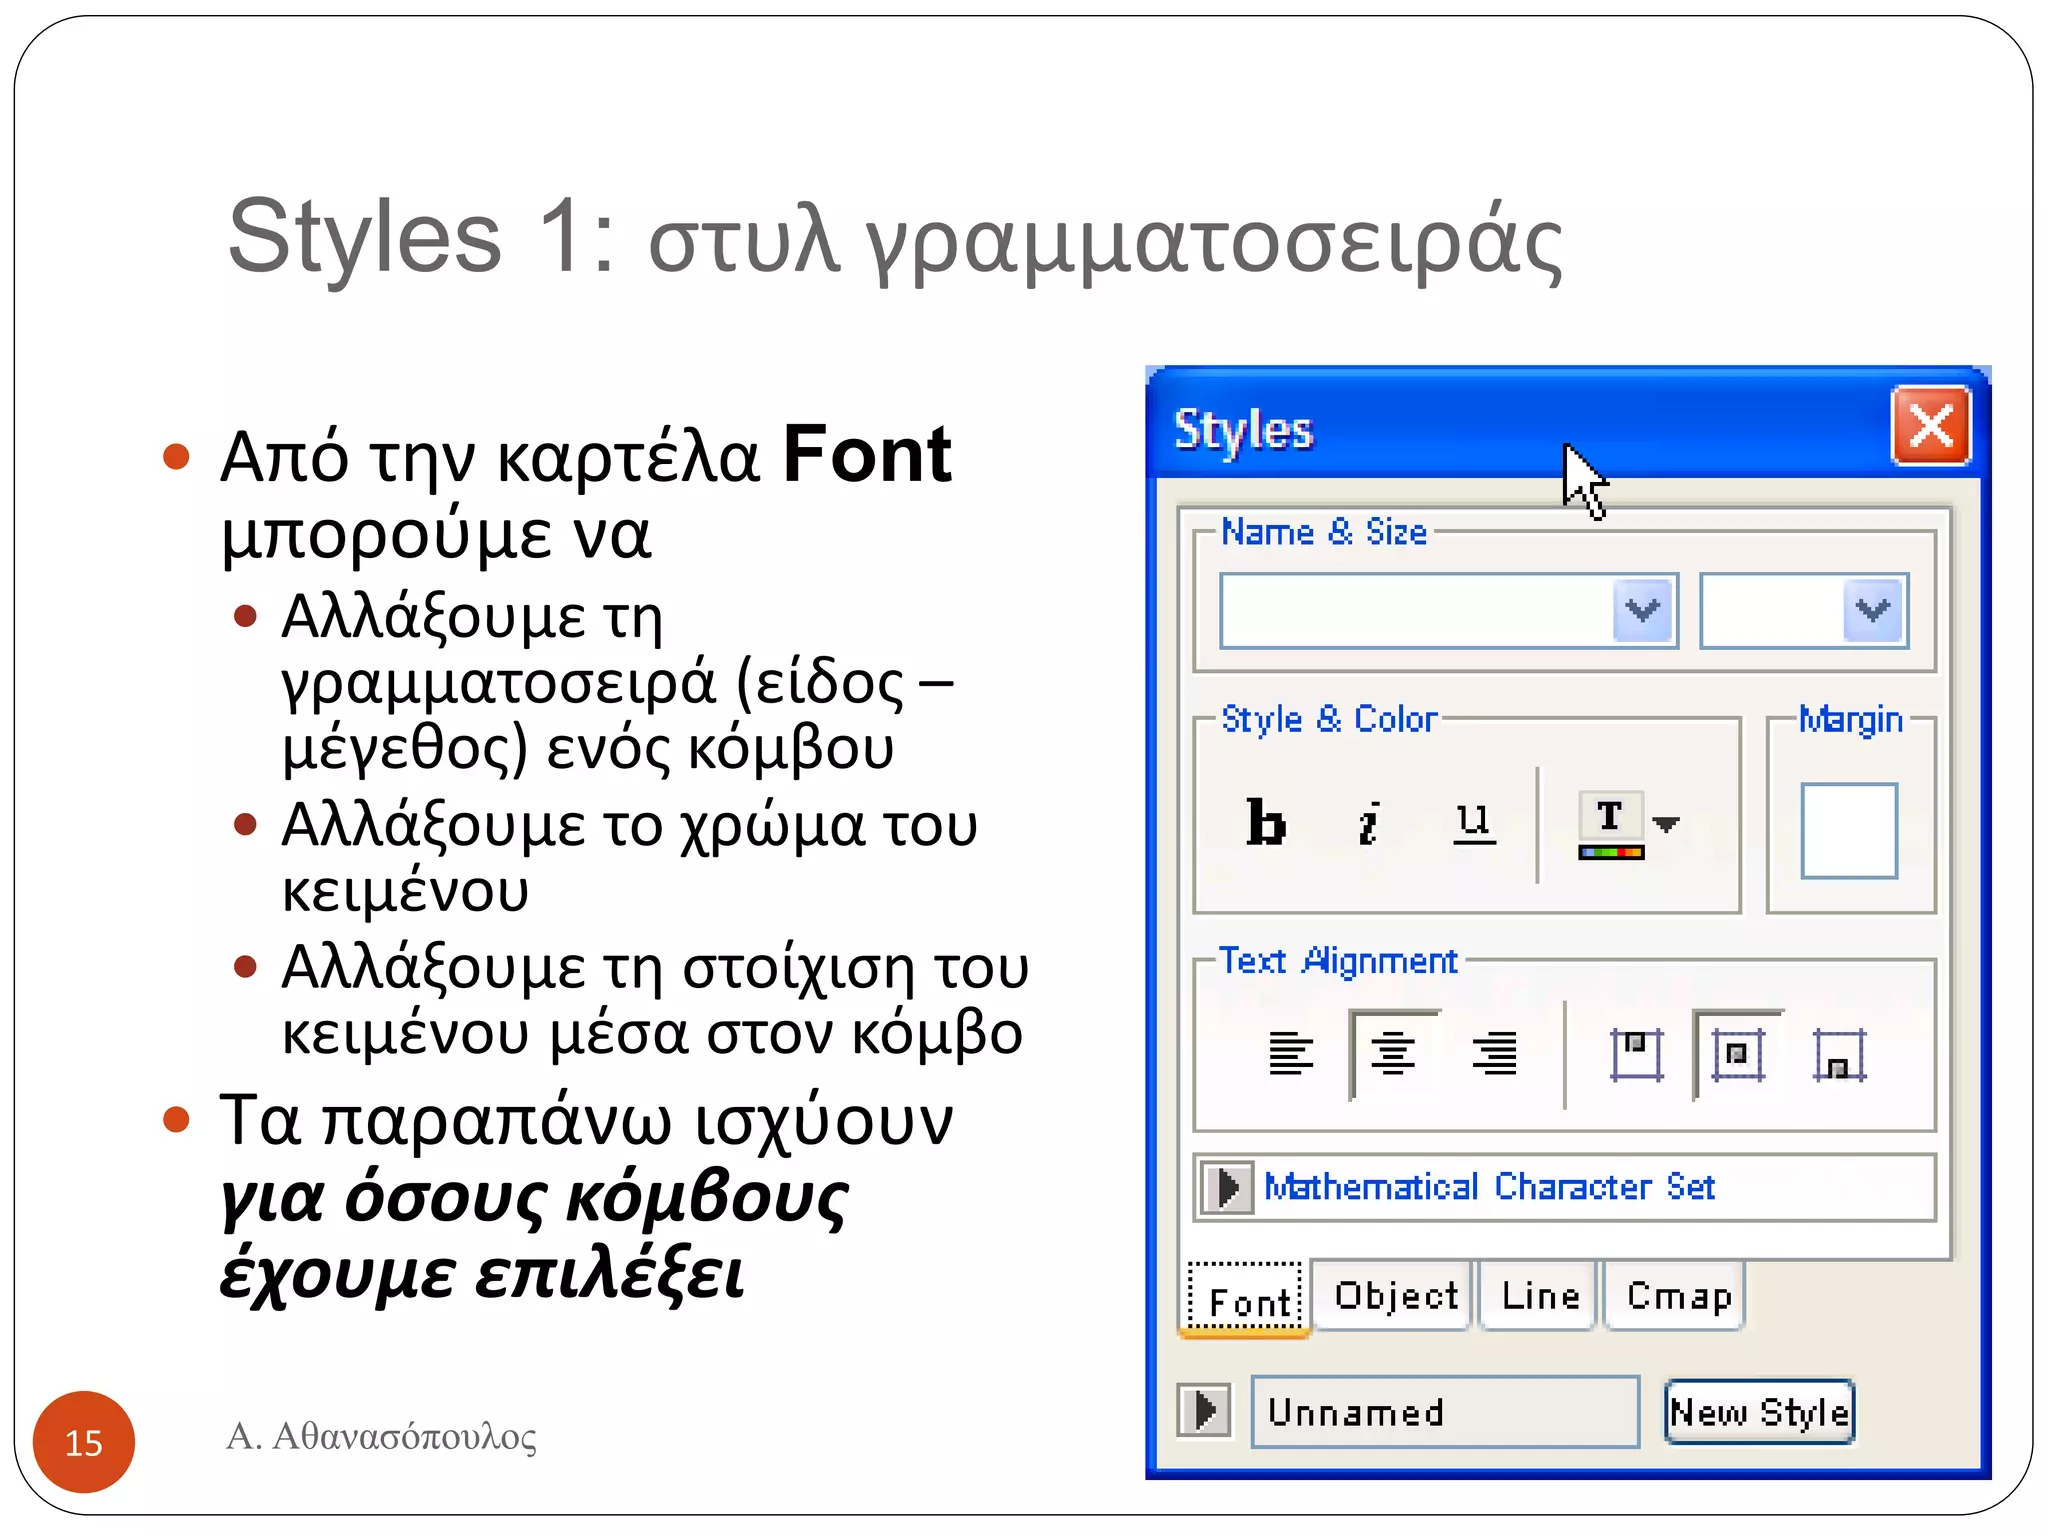Toggle italic text style

point(1369,824)
